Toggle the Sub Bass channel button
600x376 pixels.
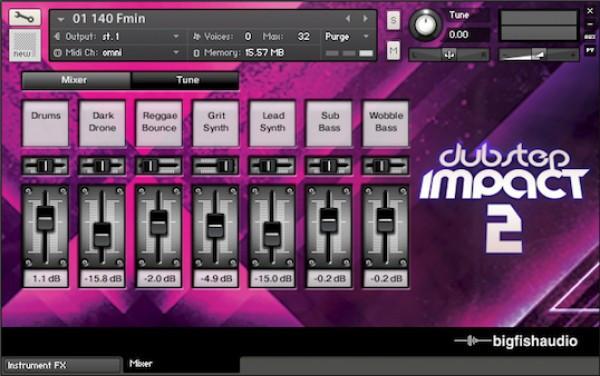(329, 124)
